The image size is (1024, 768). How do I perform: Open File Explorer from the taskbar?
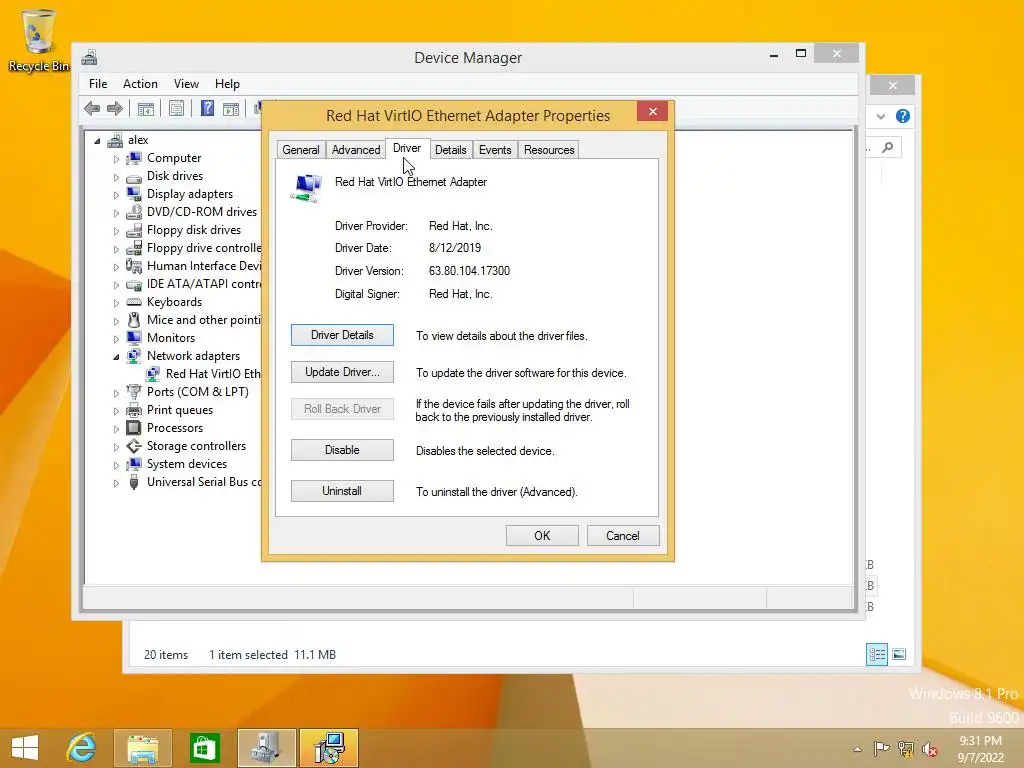tap(143, 748)
